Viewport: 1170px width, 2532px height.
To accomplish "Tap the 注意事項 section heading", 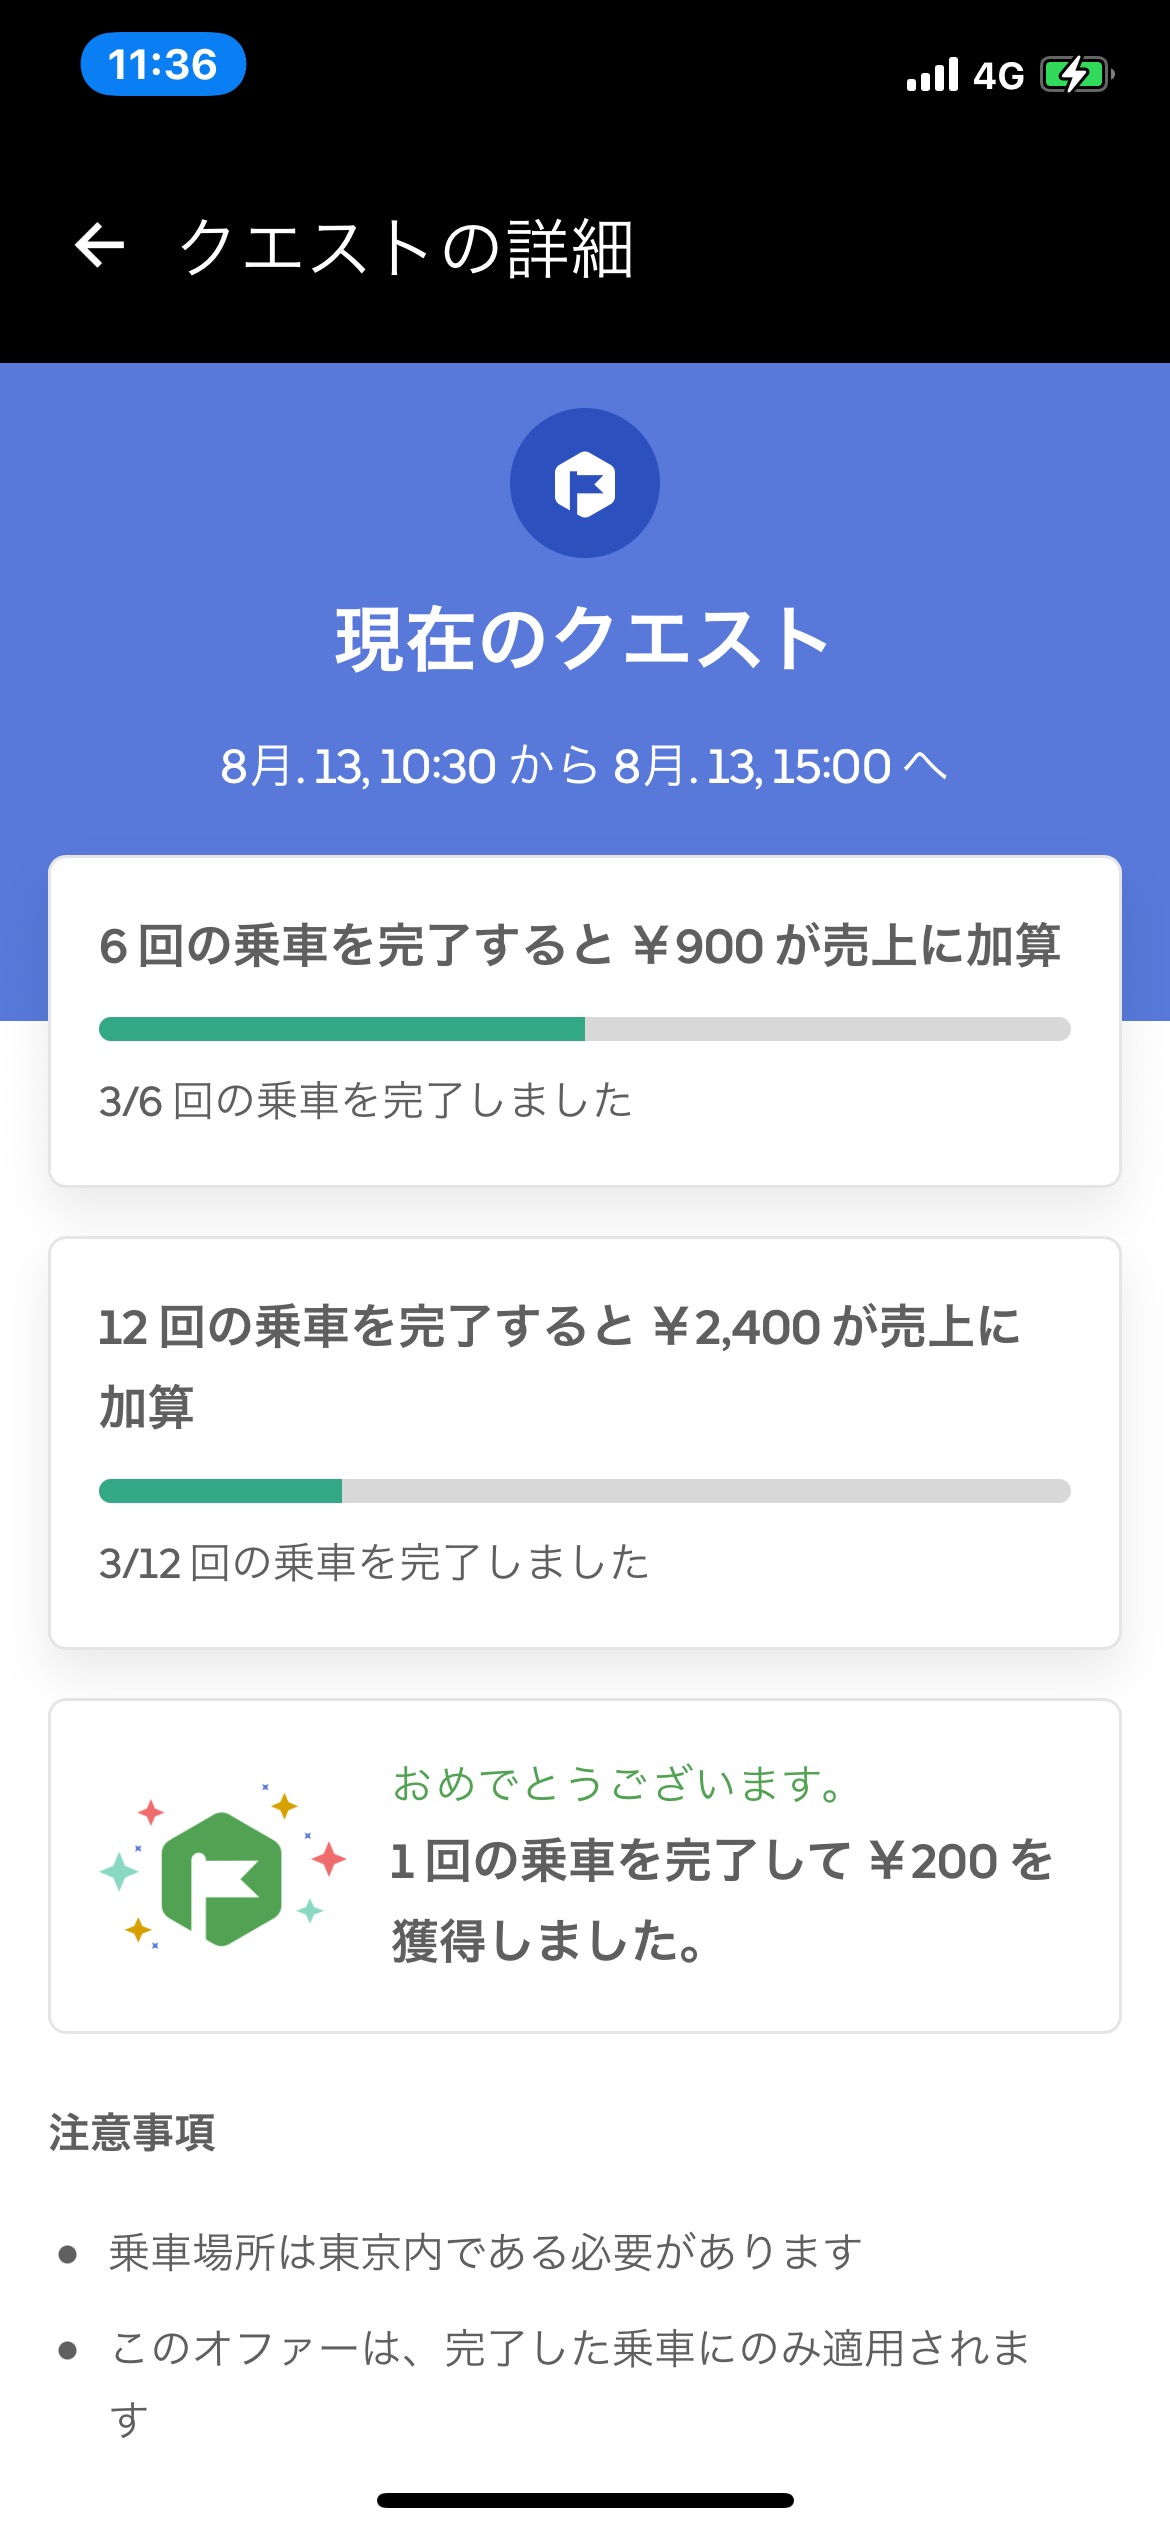I will [132, 2132].
